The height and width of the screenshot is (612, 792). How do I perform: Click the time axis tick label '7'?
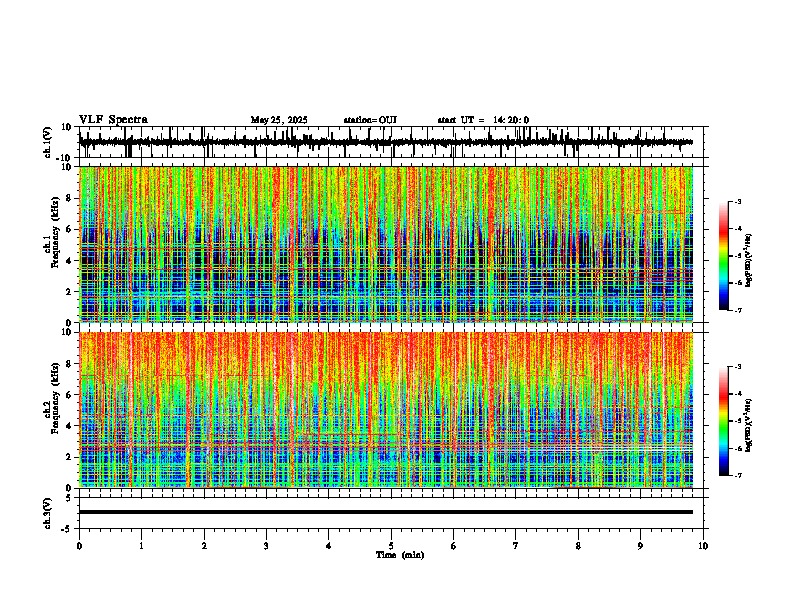[516, 546]
